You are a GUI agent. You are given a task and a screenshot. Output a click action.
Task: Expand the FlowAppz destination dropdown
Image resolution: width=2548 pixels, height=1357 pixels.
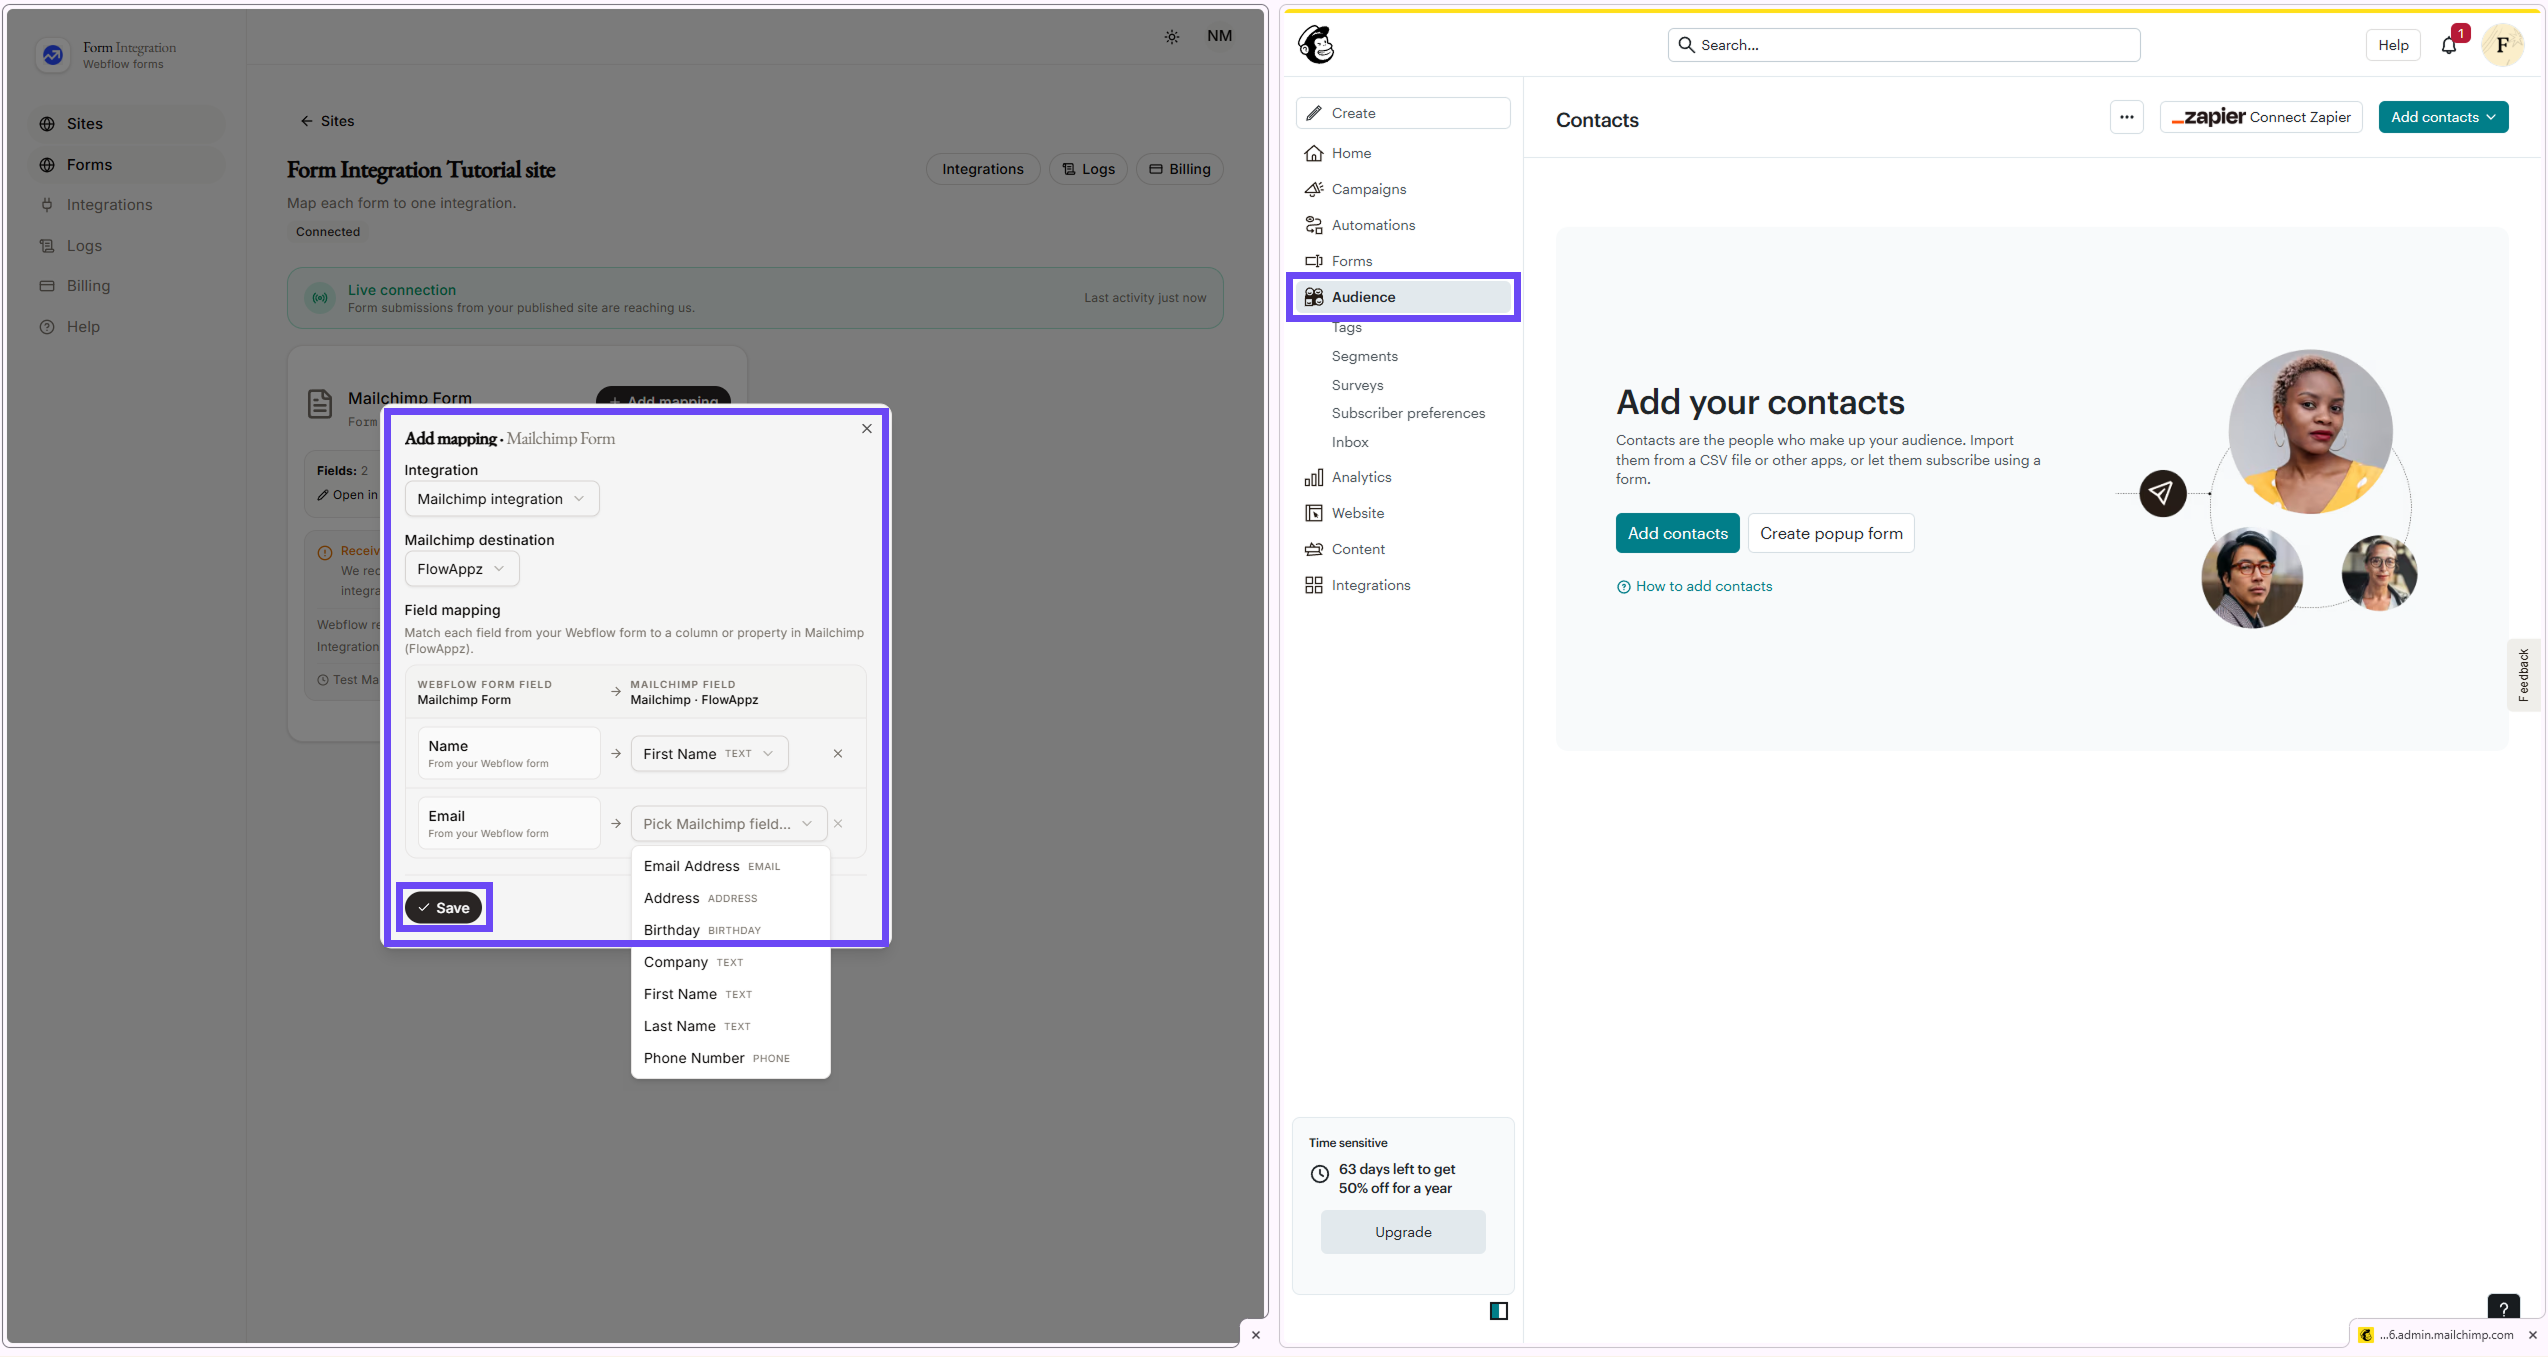click(x=461, y=569)
